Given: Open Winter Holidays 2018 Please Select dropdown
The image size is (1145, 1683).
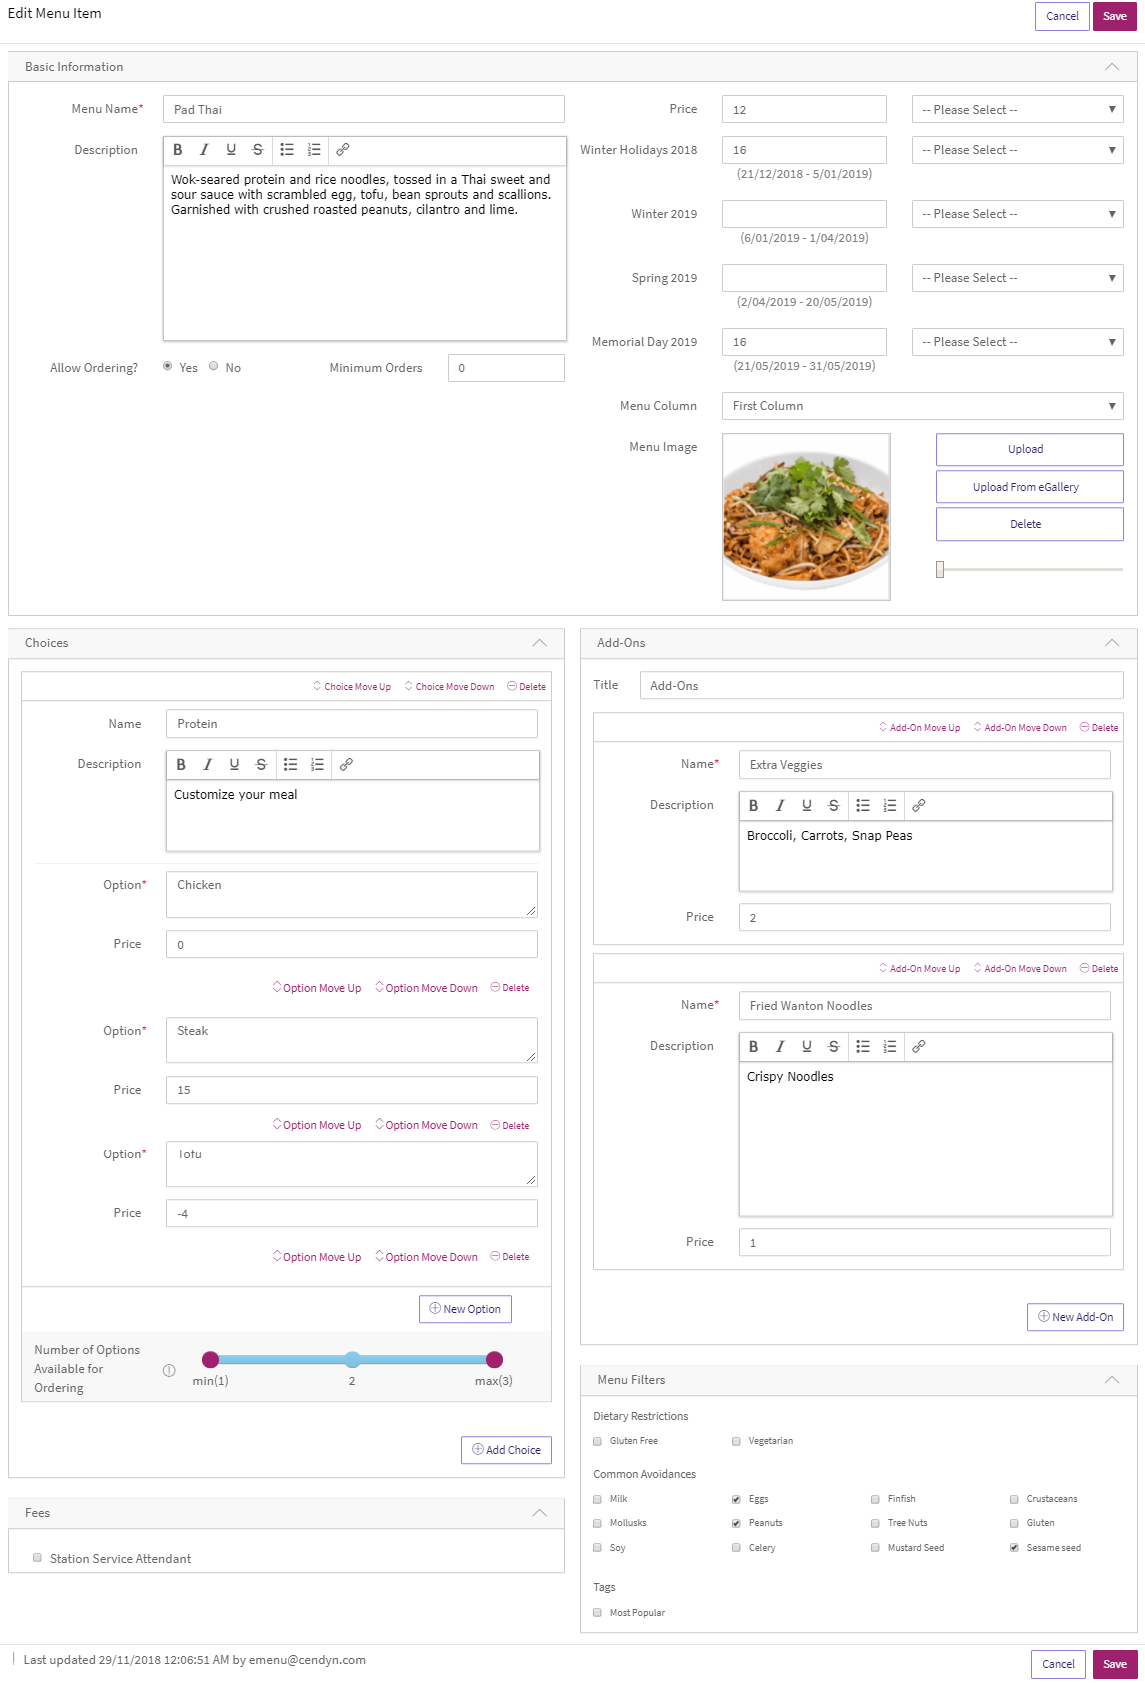Looking at the screenshot, I should click(1017, 150).
